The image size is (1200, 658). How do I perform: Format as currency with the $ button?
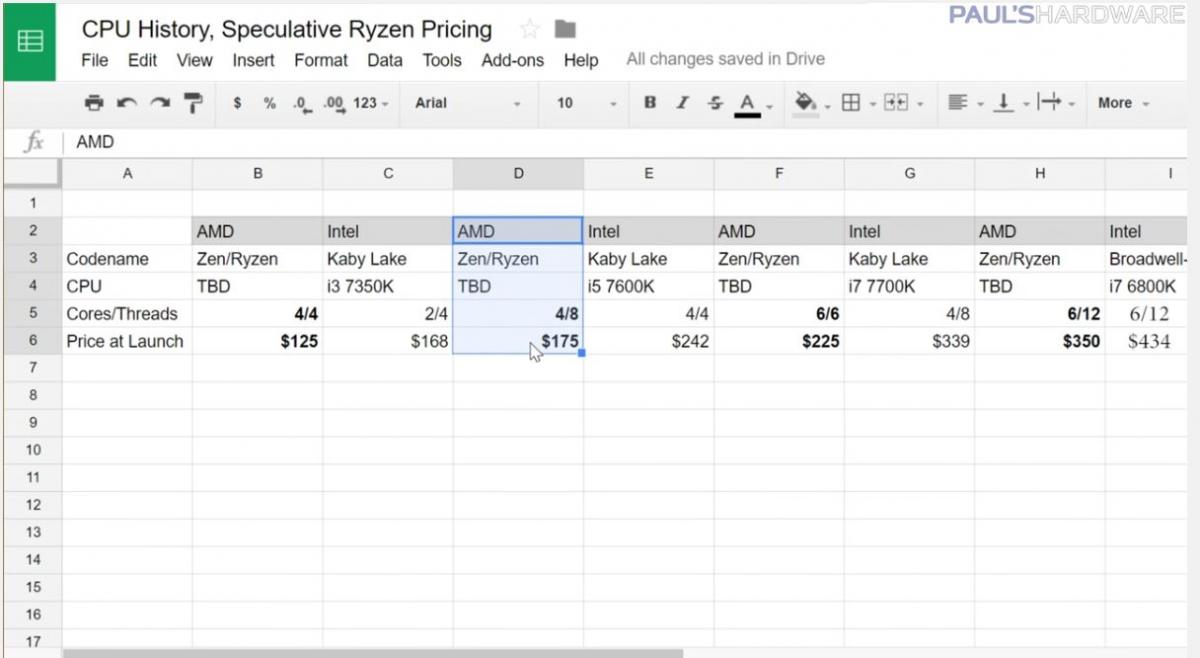pos(237,103)
